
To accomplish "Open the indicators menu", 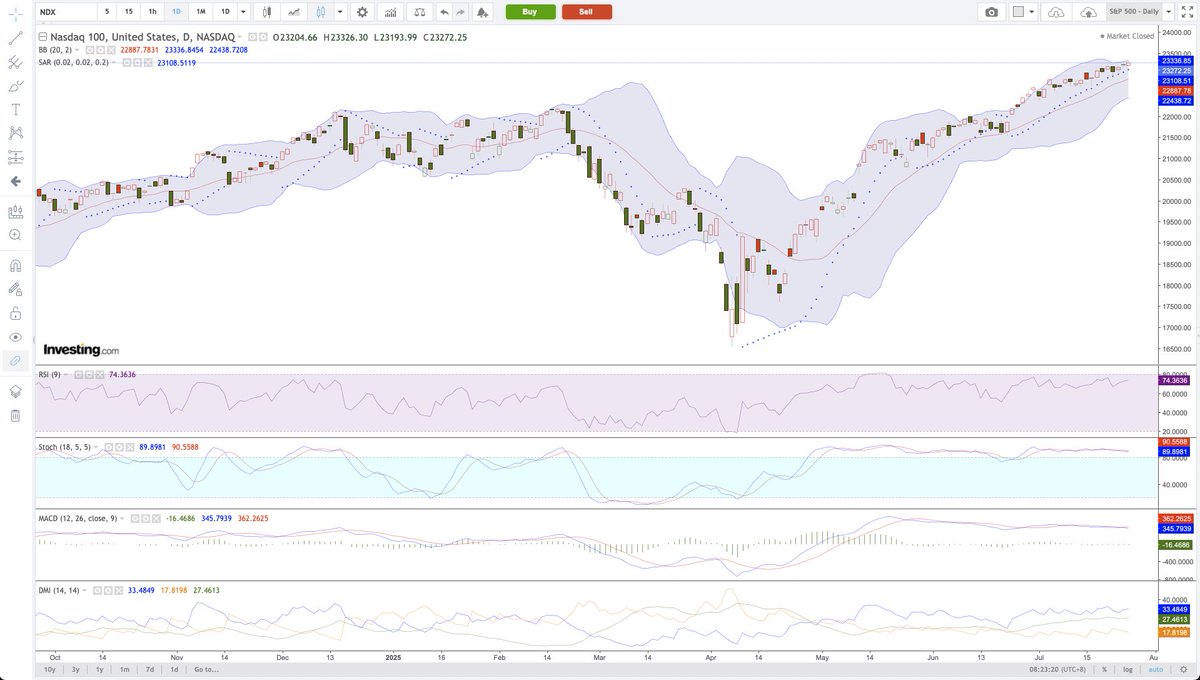I will tap(390, 12).
